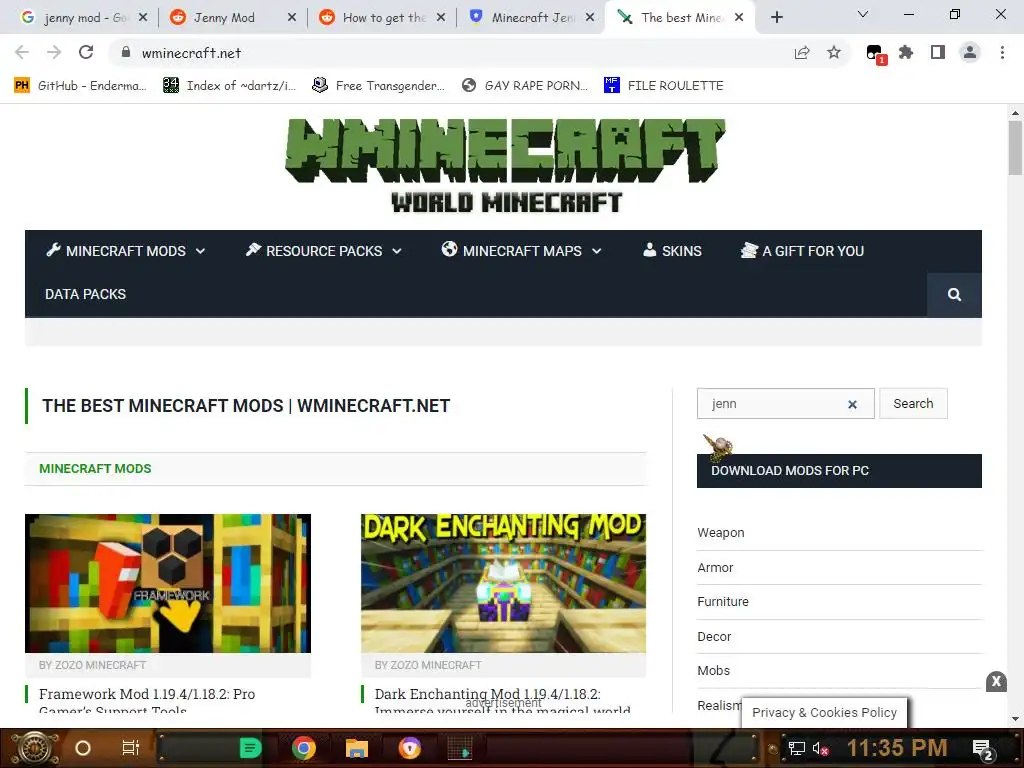
Task: Open Privacy & Cookies Policy
Action: click(x=824, y=712)
